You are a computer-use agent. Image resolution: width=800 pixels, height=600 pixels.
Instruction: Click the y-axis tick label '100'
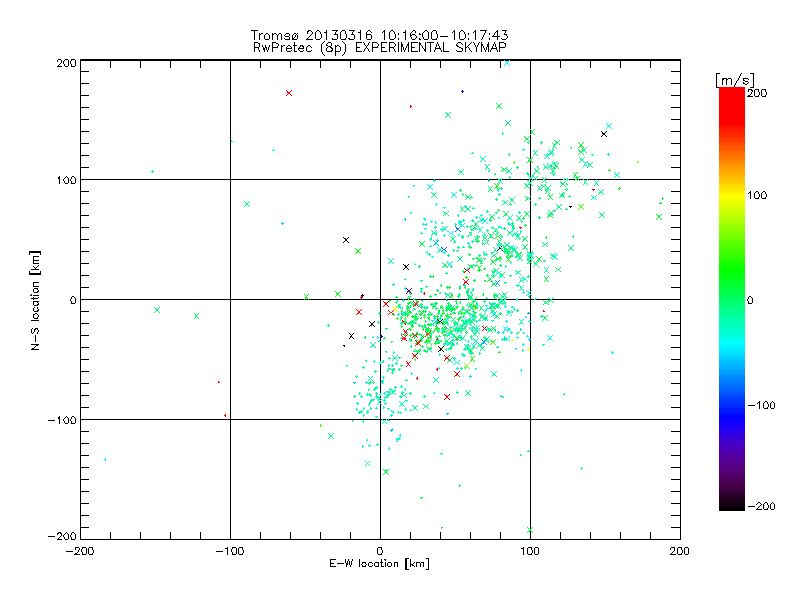pos(66,180)
